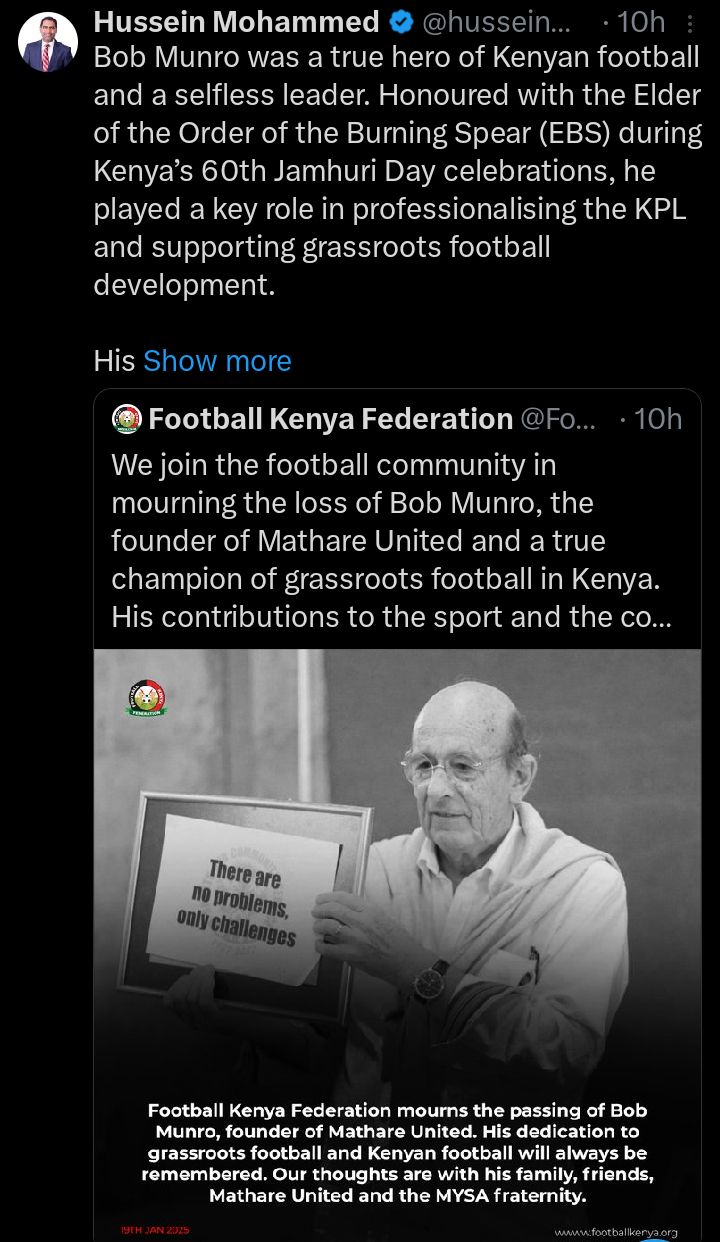Open the main tweet text about Bob Munro

(397, 170)
